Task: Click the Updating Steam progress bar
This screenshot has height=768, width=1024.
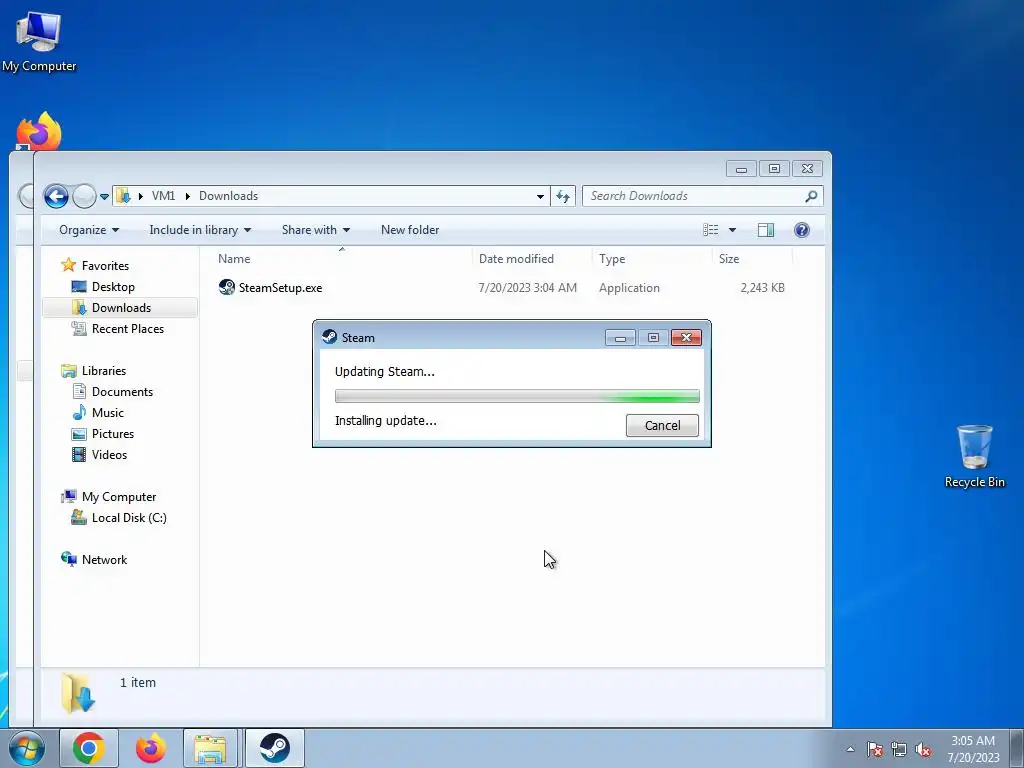Action: coord(517,396)
